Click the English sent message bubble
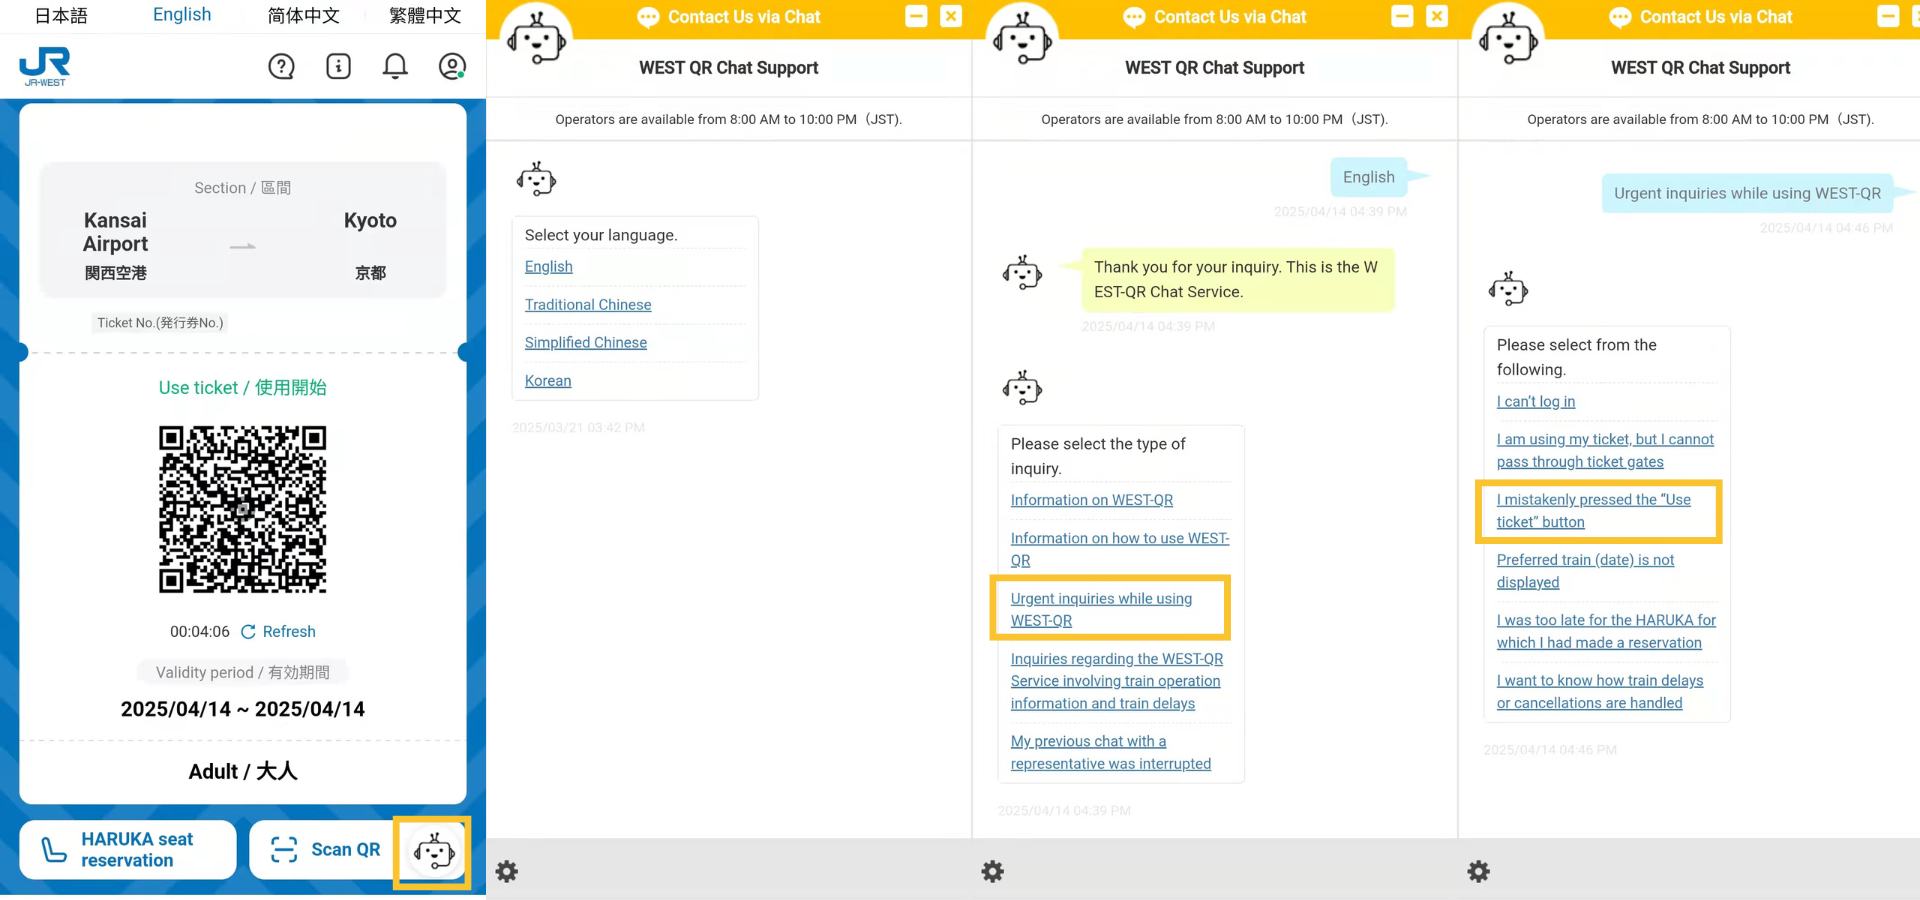Image resolution: width=1920 pixels, height=900 pixels. (x=1369, y=177)
